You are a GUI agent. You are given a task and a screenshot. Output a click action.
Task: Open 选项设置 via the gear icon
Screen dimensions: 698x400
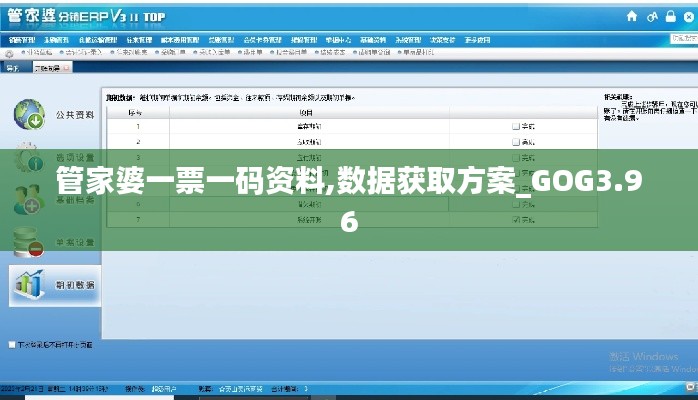pos(29,157)
